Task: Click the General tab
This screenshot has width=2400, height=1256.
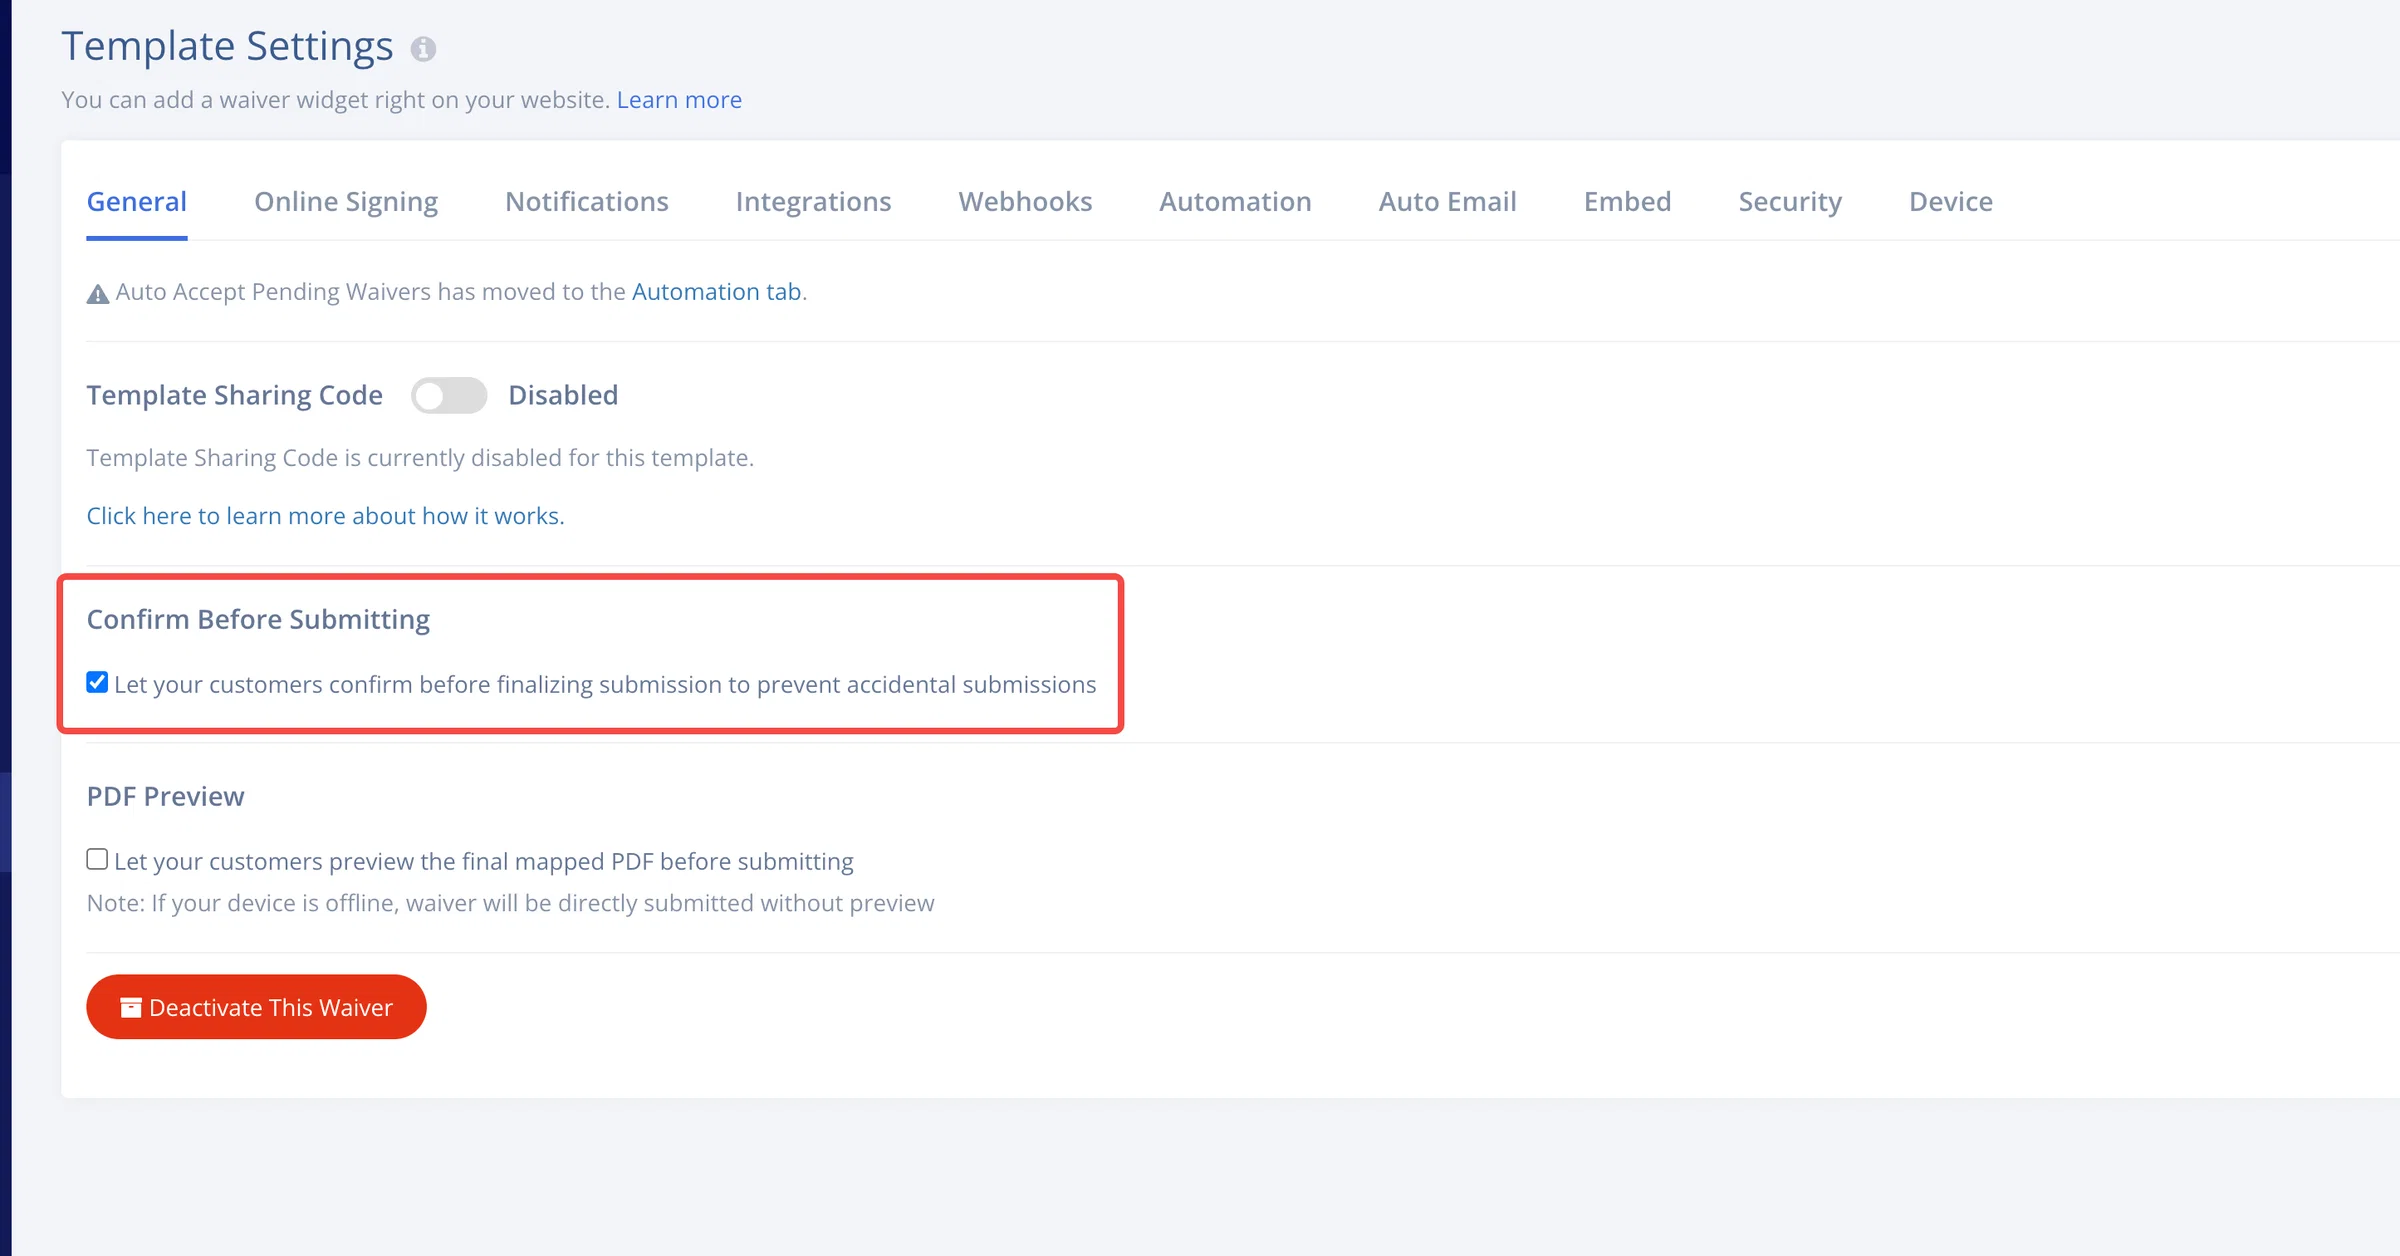Action: click(x=137, y=201)
